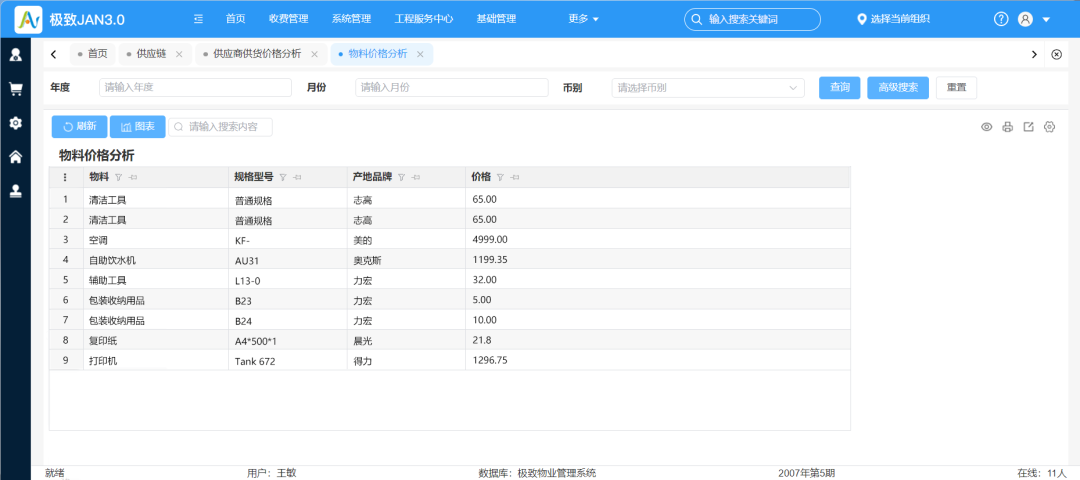
Task: Open the stamp icon in left sidebar
Action: click(15, 192)
